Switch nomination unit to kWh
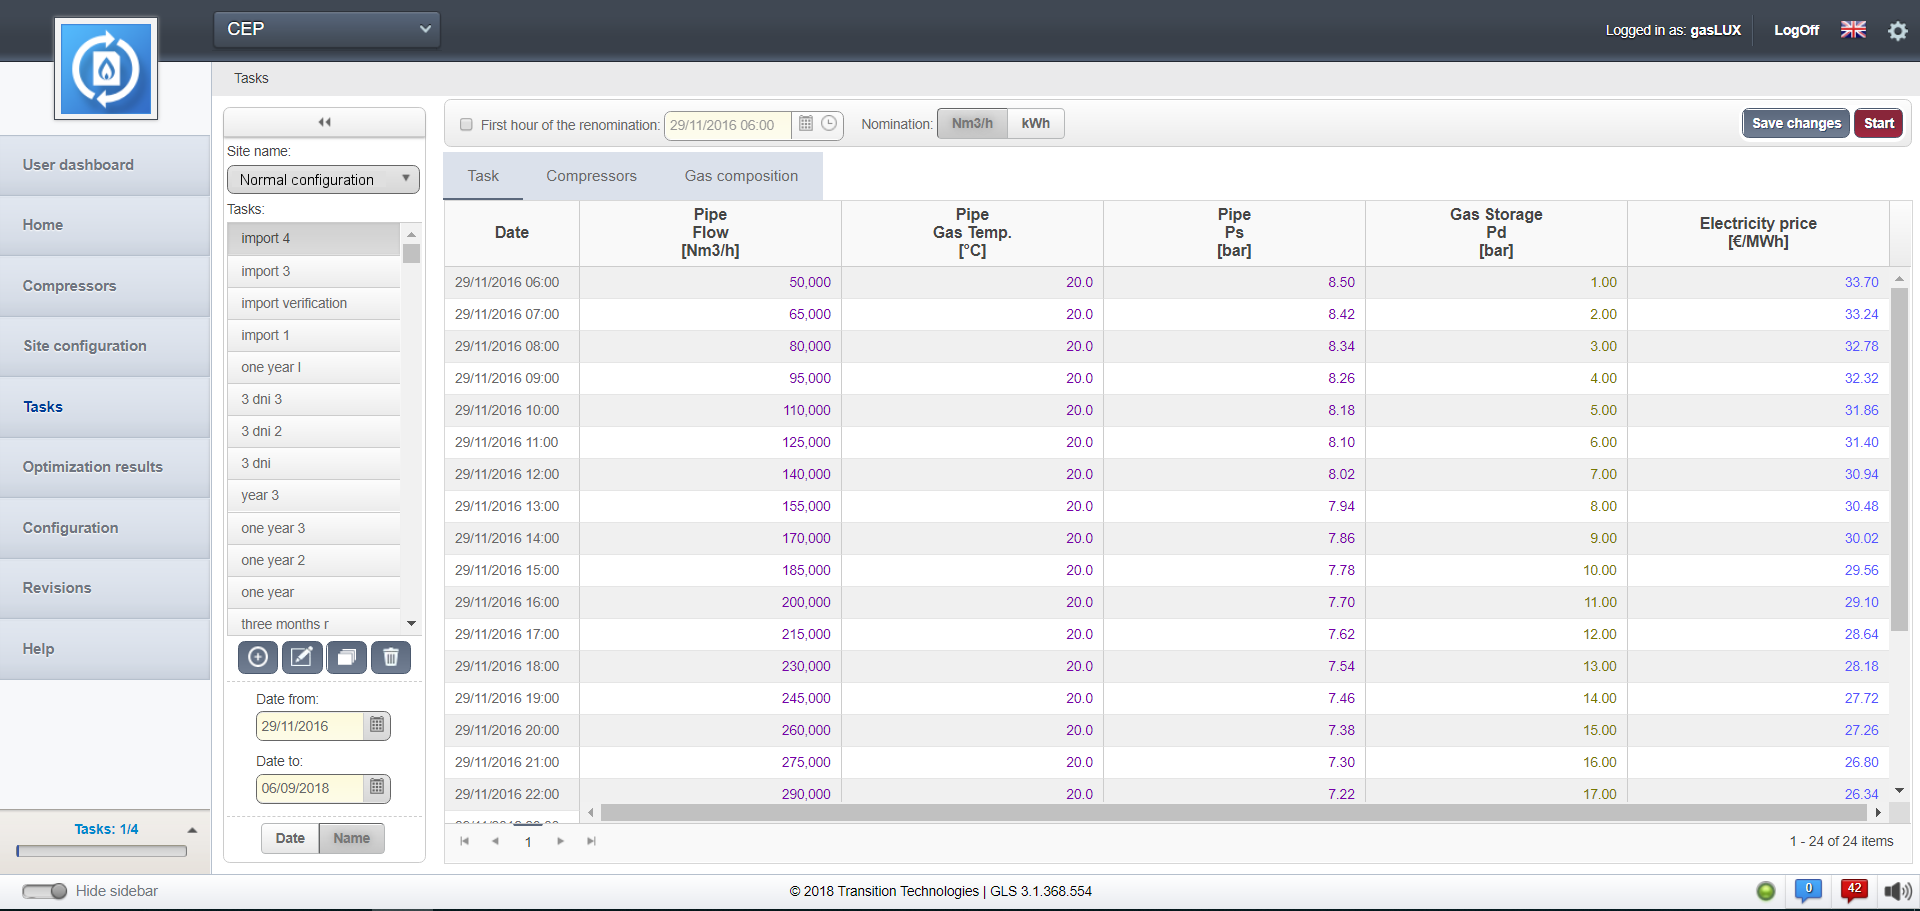The width and height of the screenshot is (1920, 911). (x=1035, y=124)
